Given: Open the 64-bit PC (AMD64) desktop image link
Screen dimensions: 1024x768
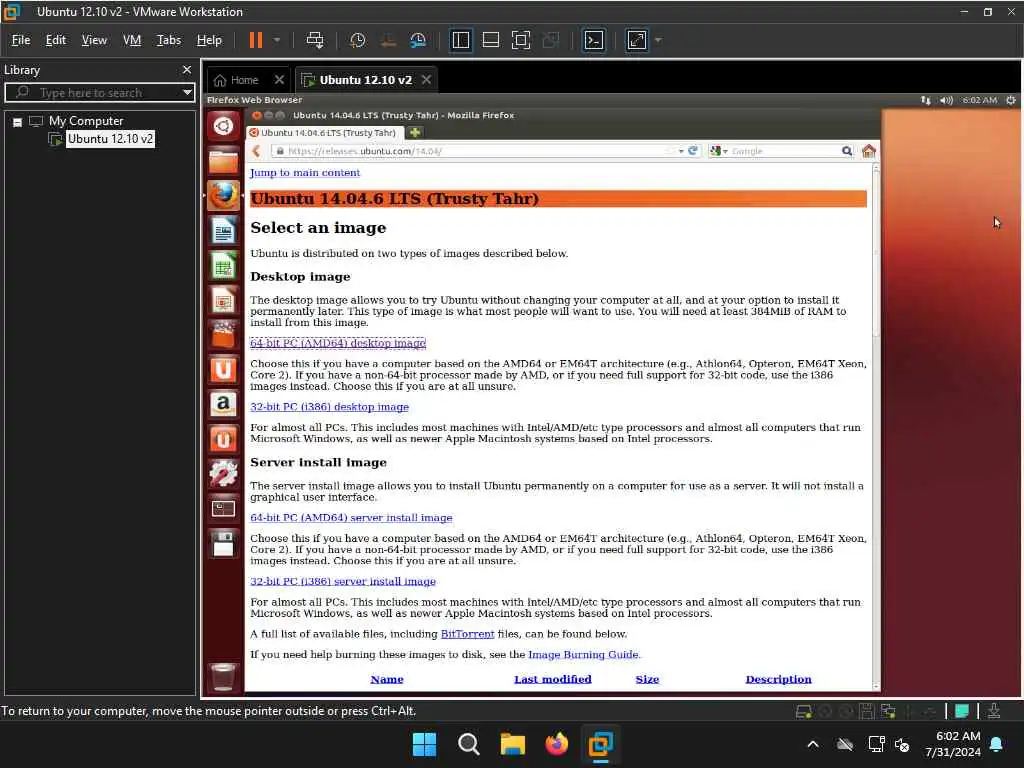Looking at the screenshot, I should [x=338, y=343].
